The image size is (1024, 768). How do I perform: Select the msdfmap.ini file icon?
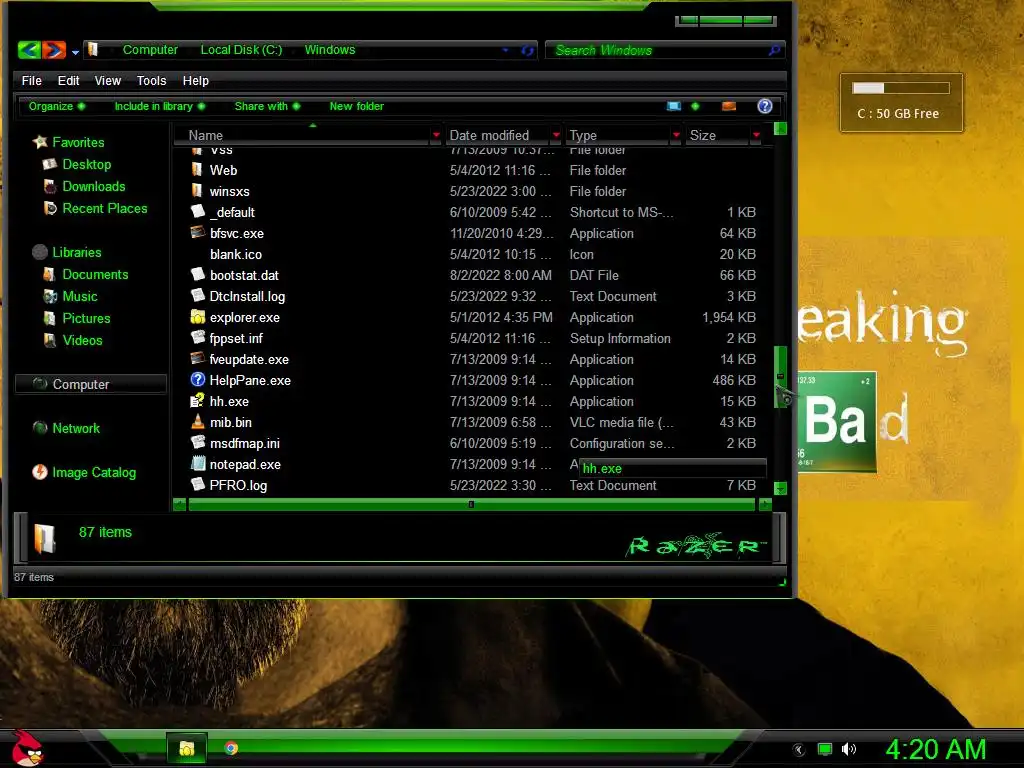coord(197,443)
